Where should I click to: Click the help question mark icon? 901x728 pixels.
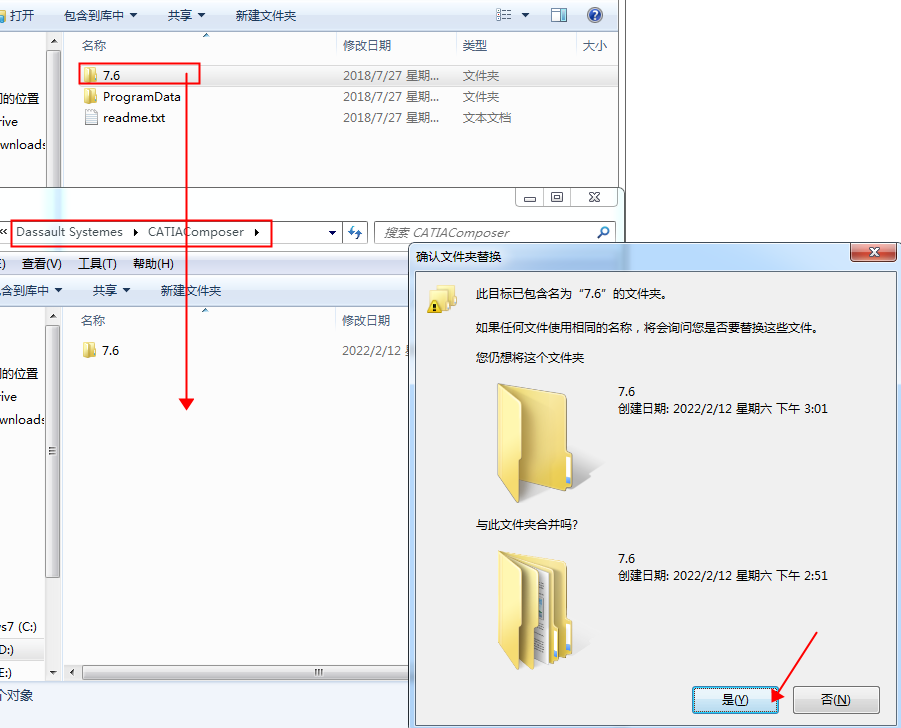pos(595,15)
